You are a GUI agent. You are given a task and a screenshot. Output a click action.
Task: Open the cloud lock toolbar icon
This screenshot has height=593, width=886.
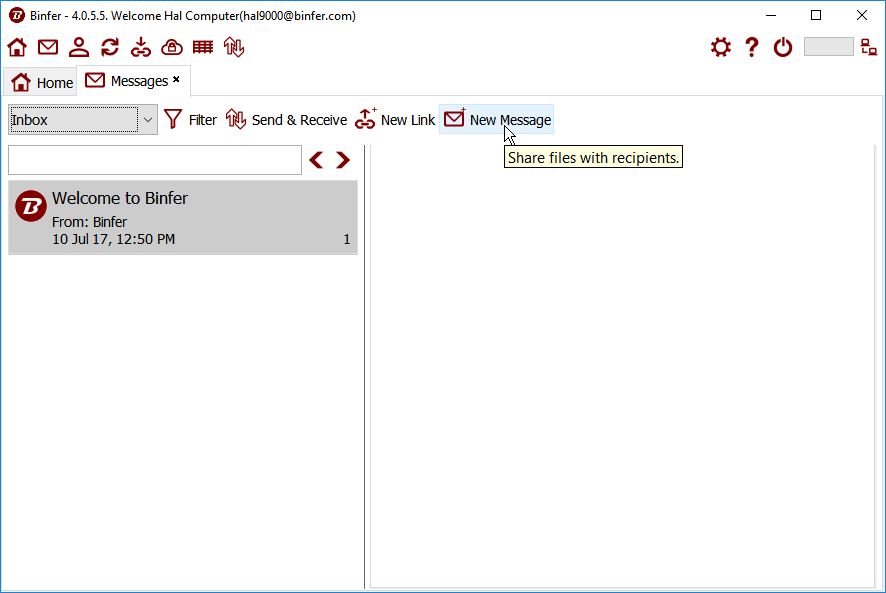[172, 47]
